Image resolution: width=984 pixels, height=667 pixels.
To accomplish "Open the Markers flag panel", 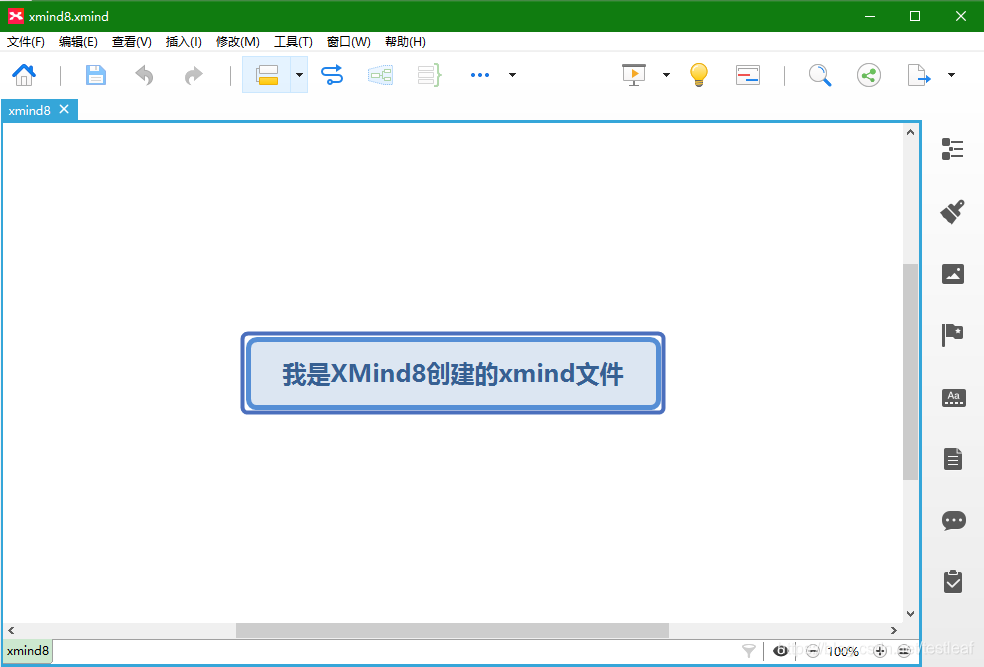I will (x=953, y=334).
